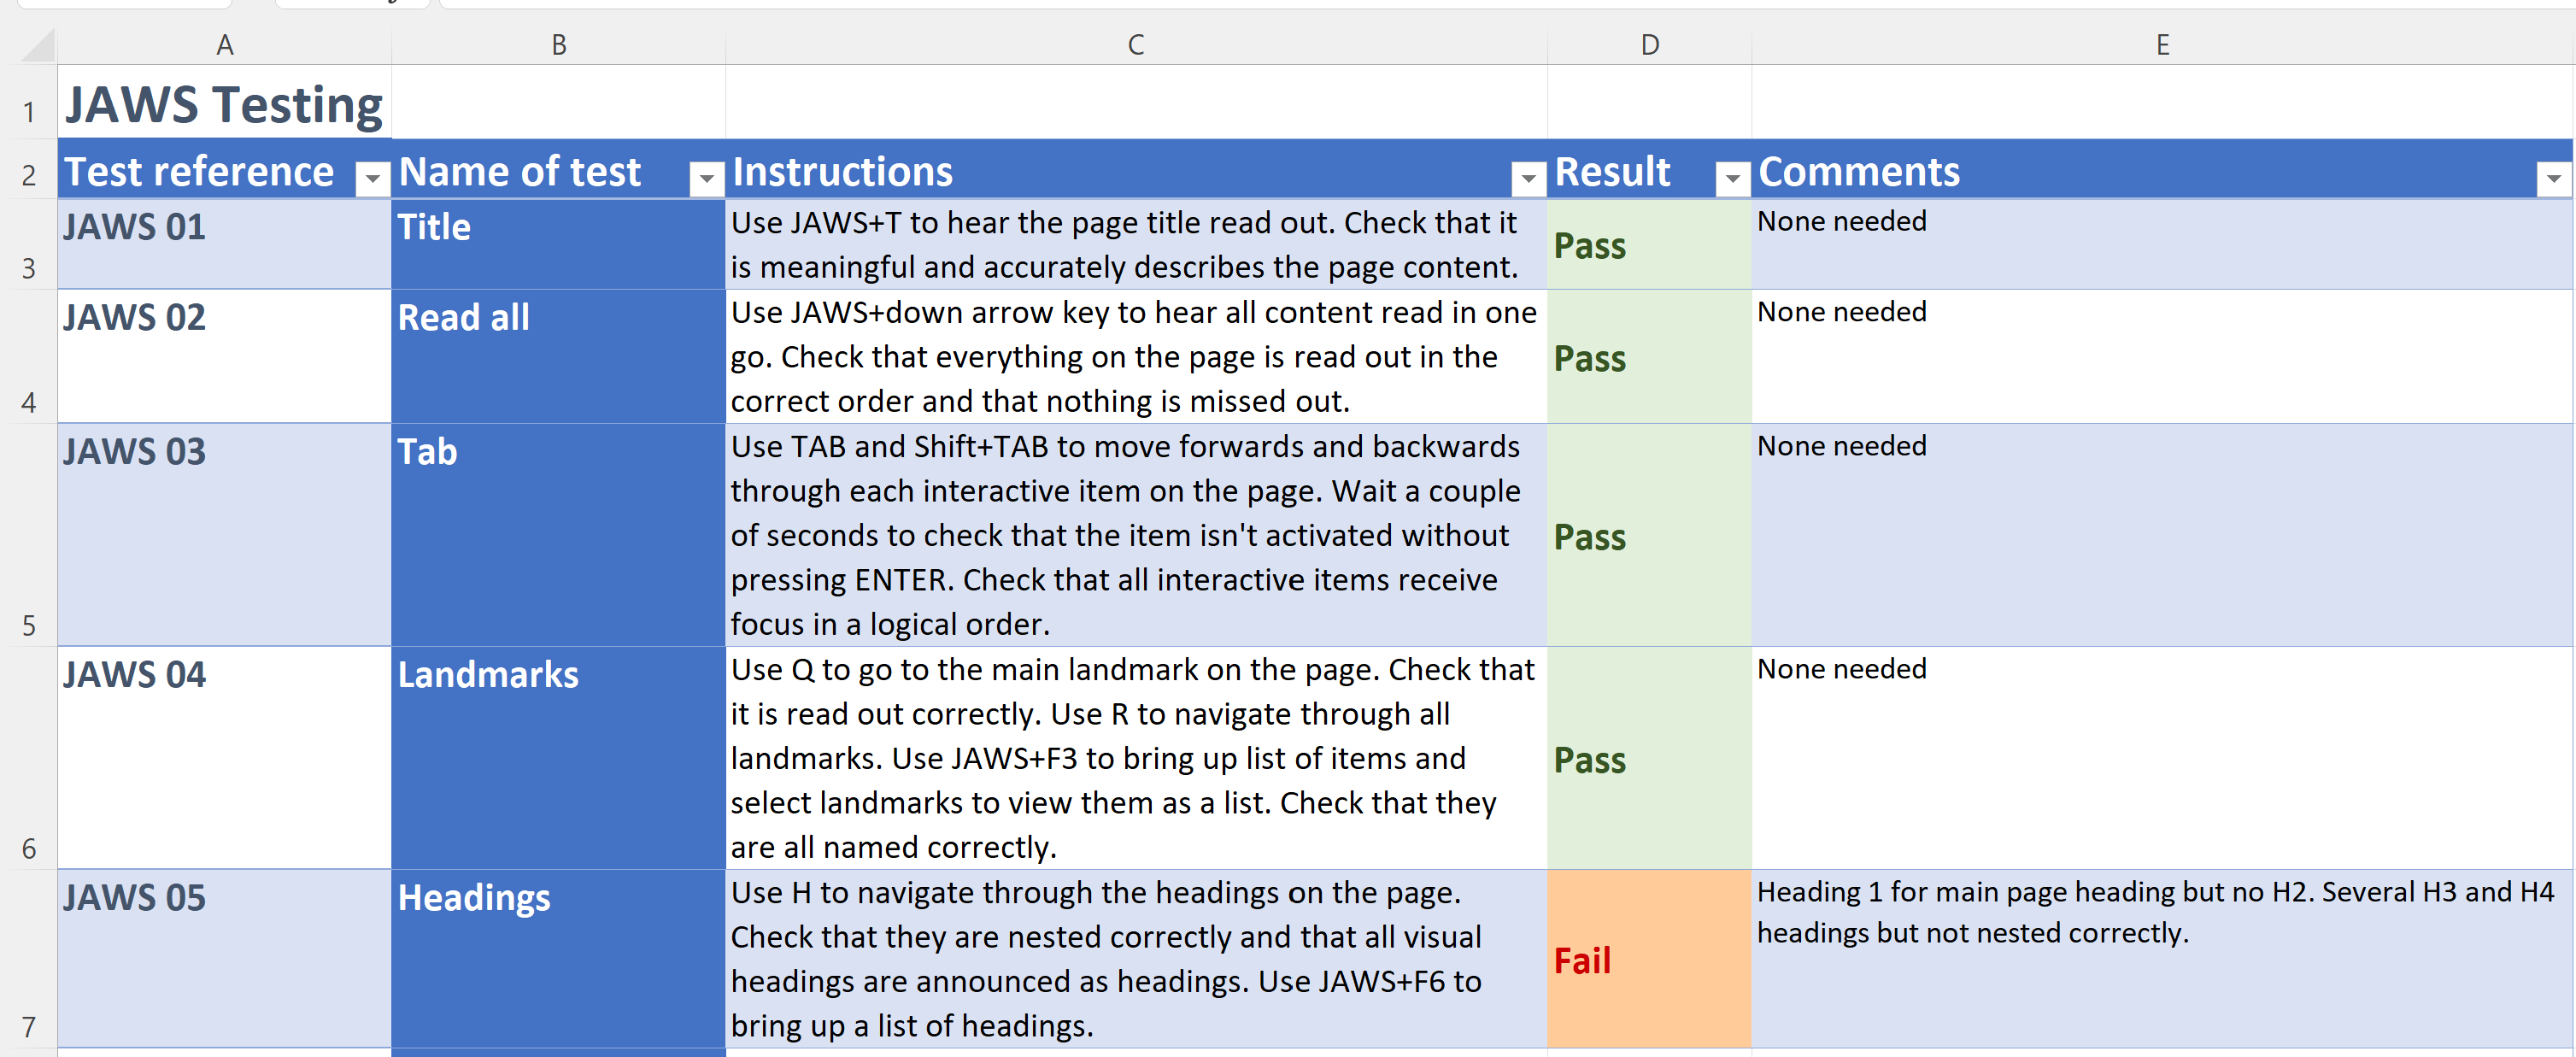Screen dimensions: 2576x1057
Task: Click the JAWS 02 Pass status icon
Action: tap(1592, 360)
